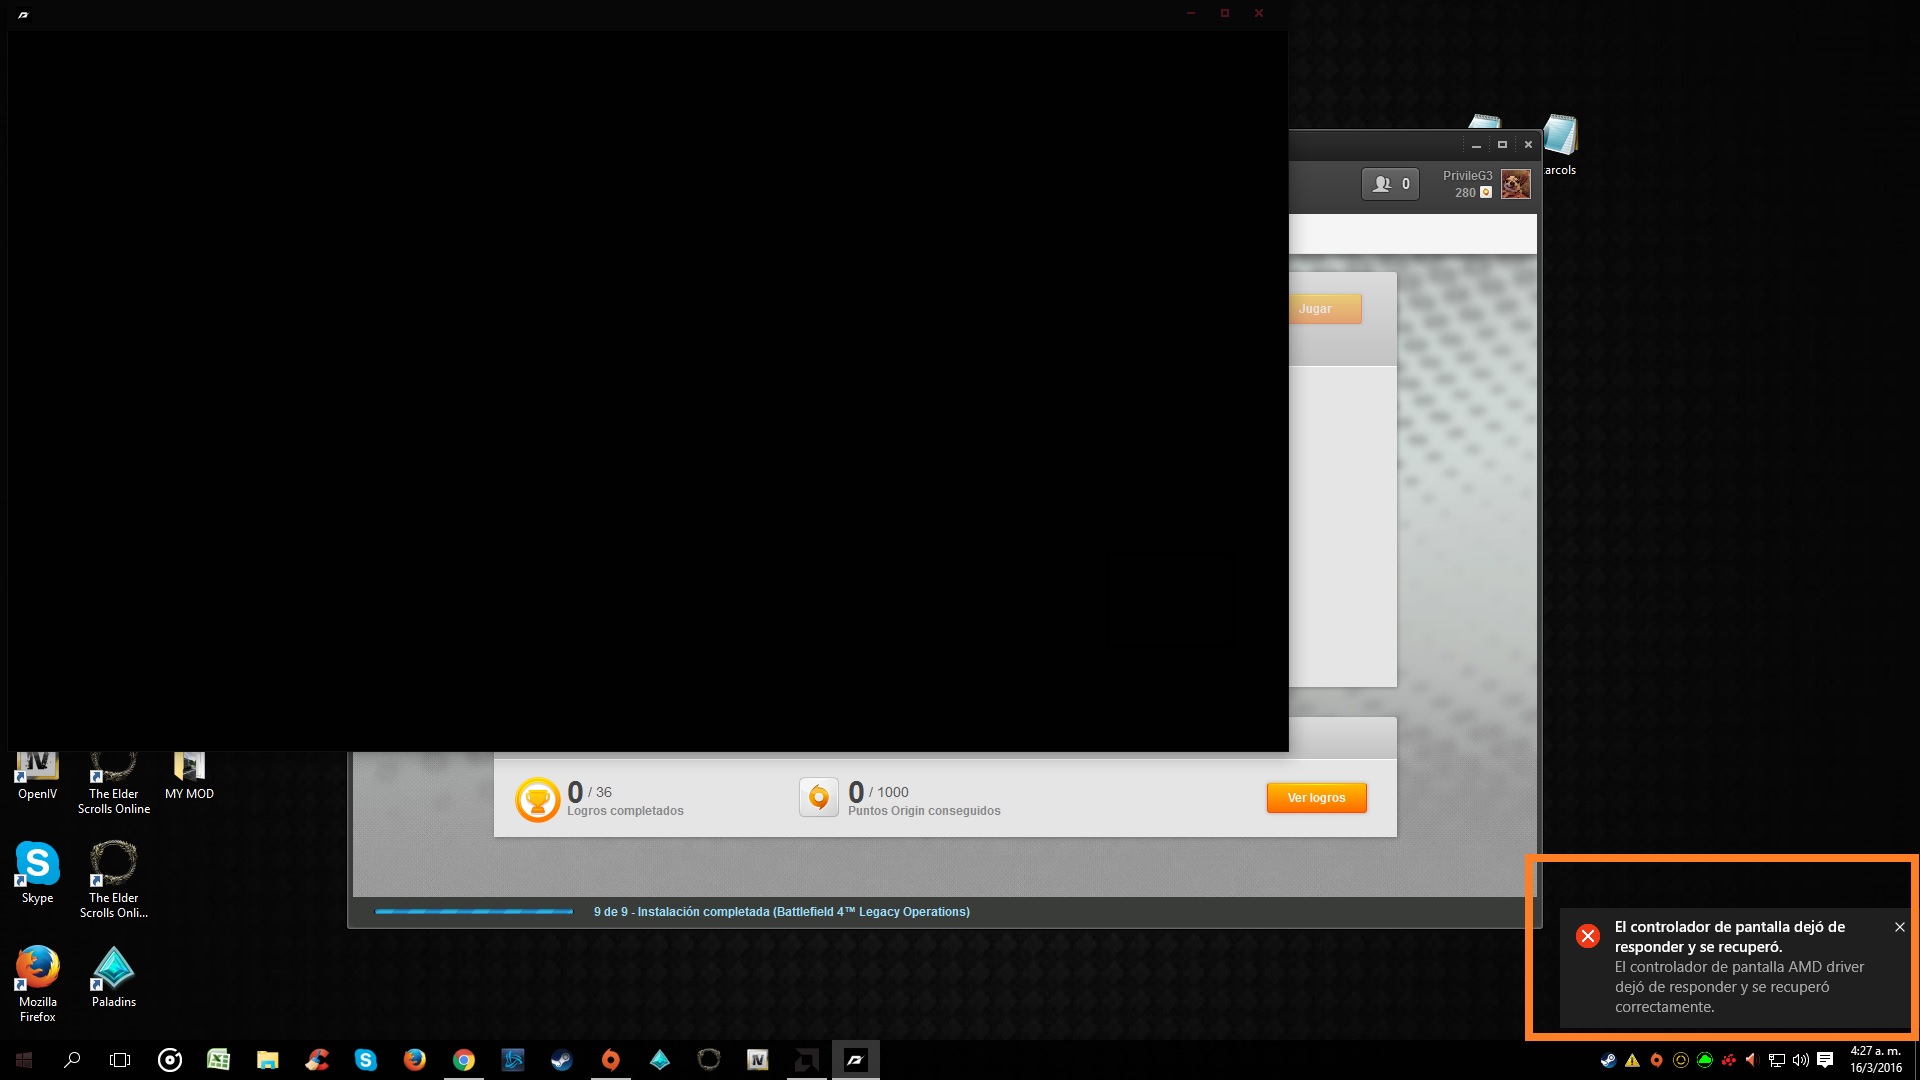This screenshot has height=1080, width=1920.
Task: Open the installation completed status text
Action: pos(781,912)
